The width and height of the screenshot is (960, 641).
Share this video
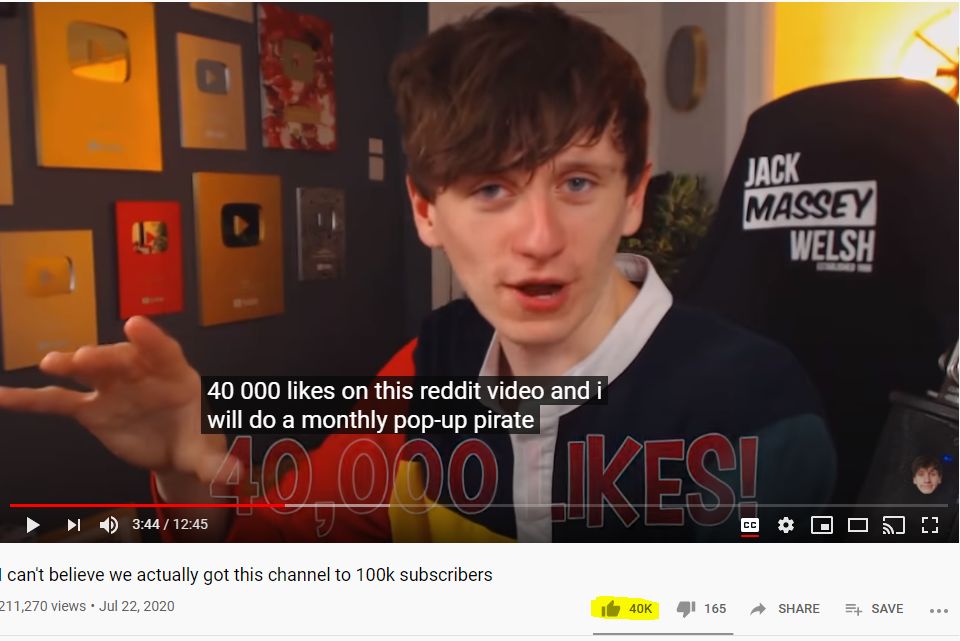click(x=785, y=609)
